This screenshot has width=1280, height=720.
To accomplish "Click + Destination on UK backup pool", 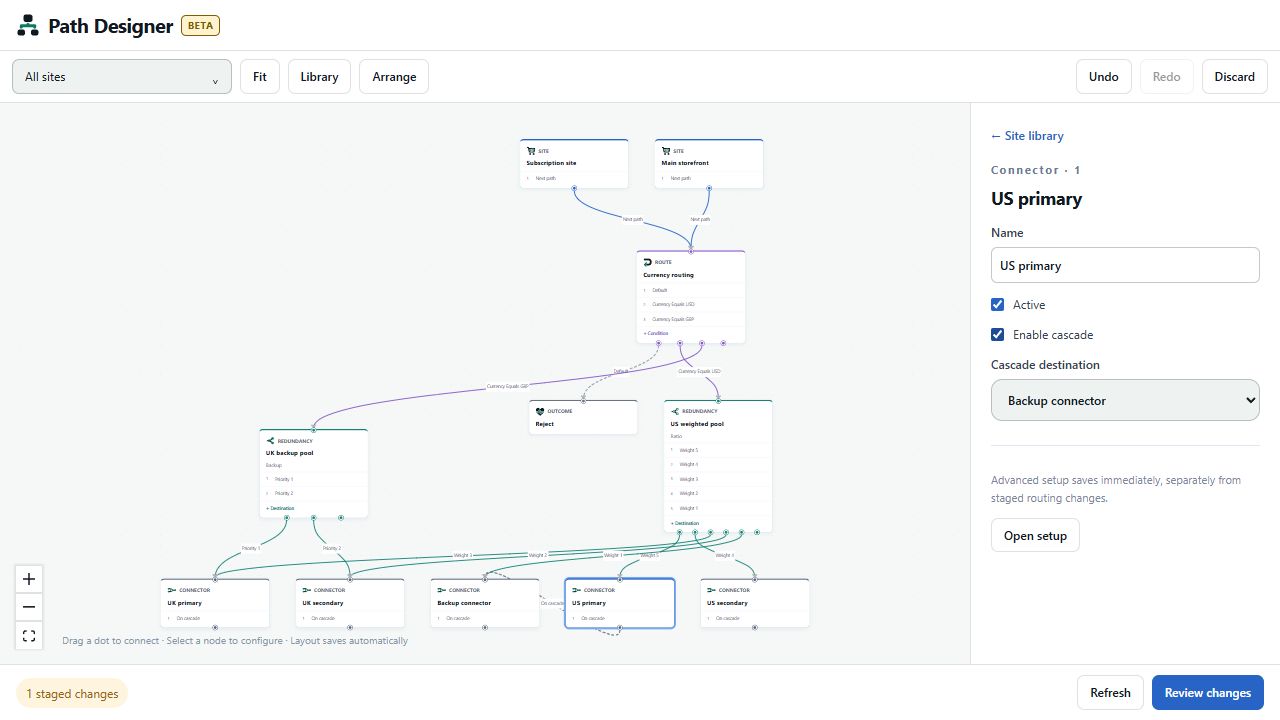I will point(280,508).
